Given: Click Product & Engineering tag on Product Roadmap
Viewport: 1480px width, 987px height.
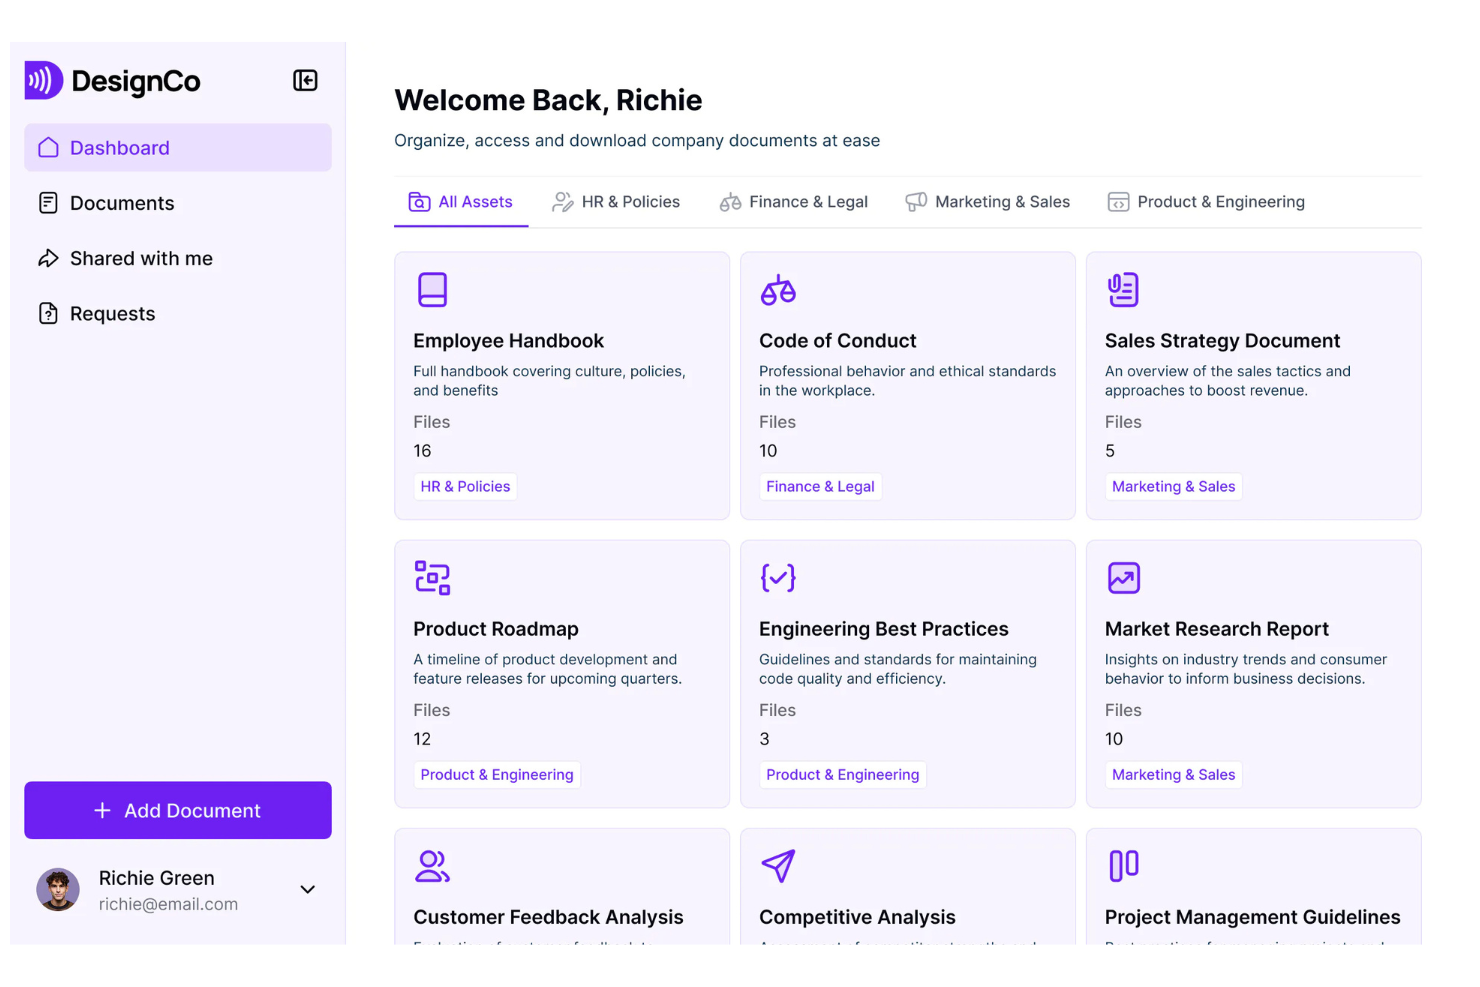Looking at the screenshot, I should [x=497, y=775].
